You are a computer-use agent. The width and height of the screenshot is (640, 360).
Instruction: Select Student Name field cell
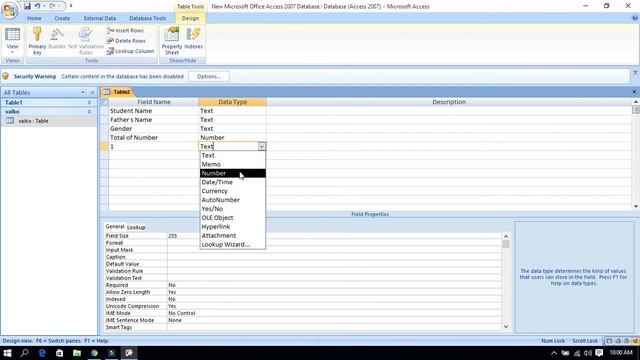click(153, 111)
